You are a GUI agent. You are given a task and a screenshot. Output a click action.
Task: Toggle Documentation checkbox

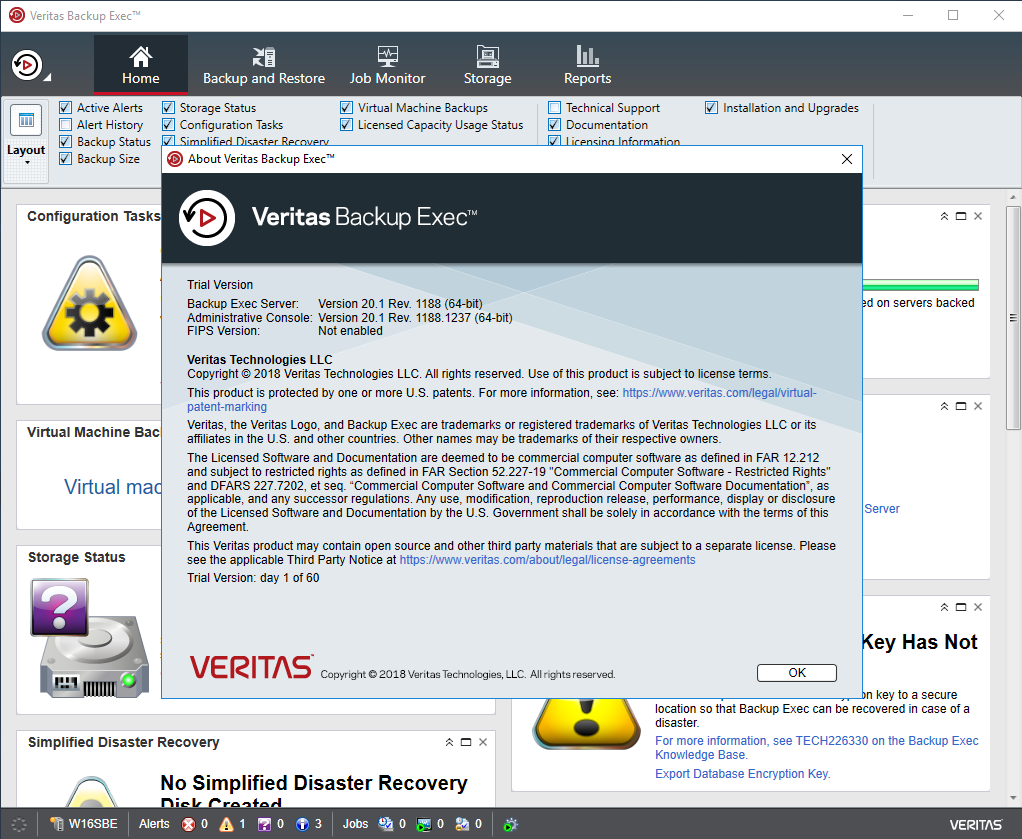point(554,125)
